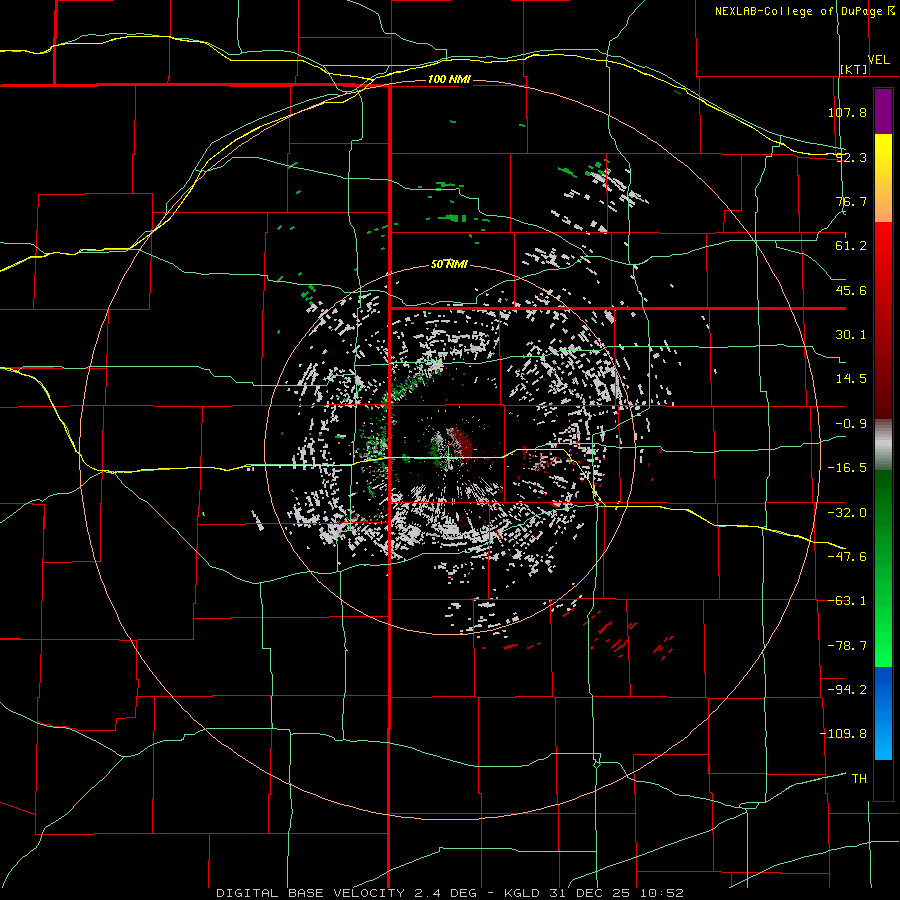
Task: Click the 50 NMI range ring label
Action: point(449,264)
